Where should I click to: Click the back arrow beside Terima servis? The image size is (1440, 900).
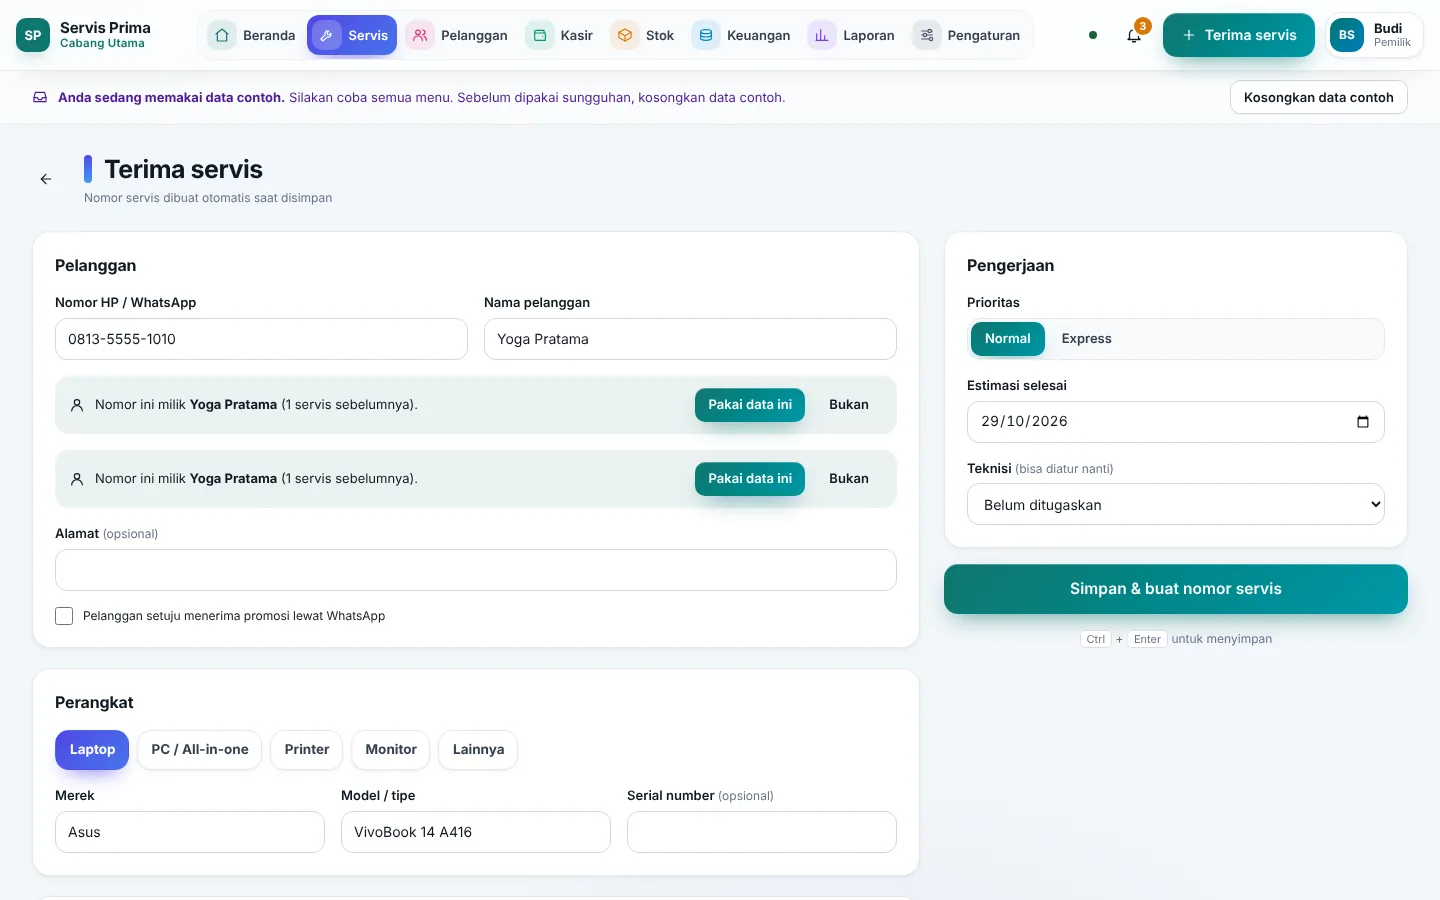pos(46,179)
